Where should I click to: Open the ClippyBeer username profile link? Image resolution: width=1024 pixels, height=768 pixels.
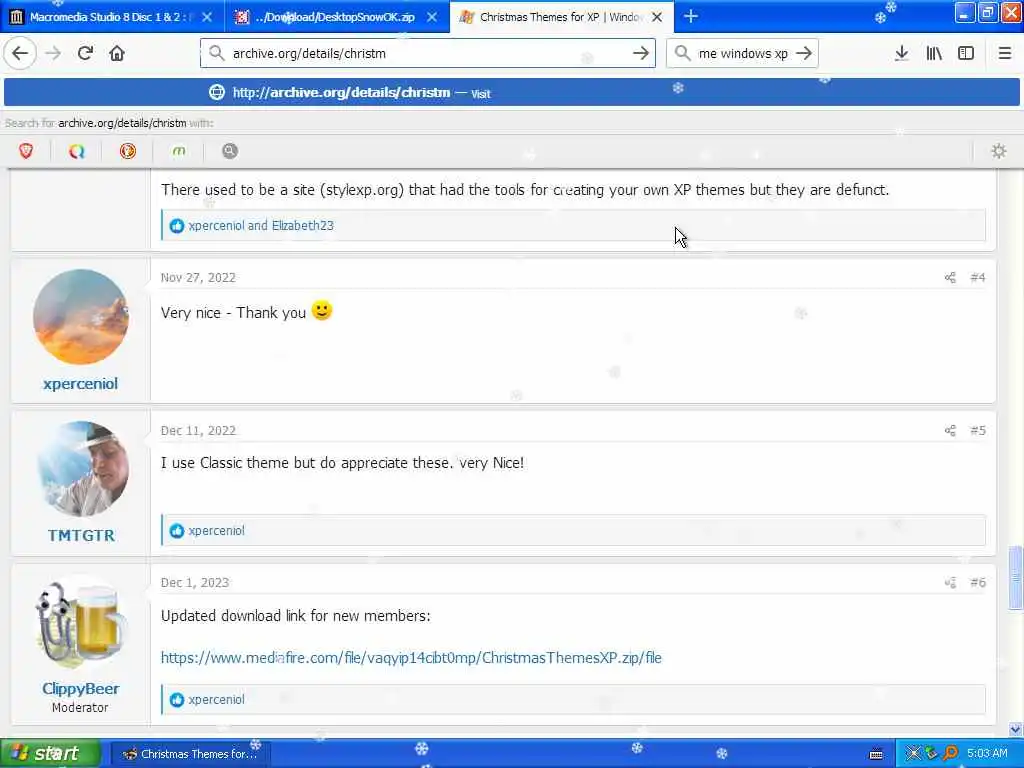80,688
